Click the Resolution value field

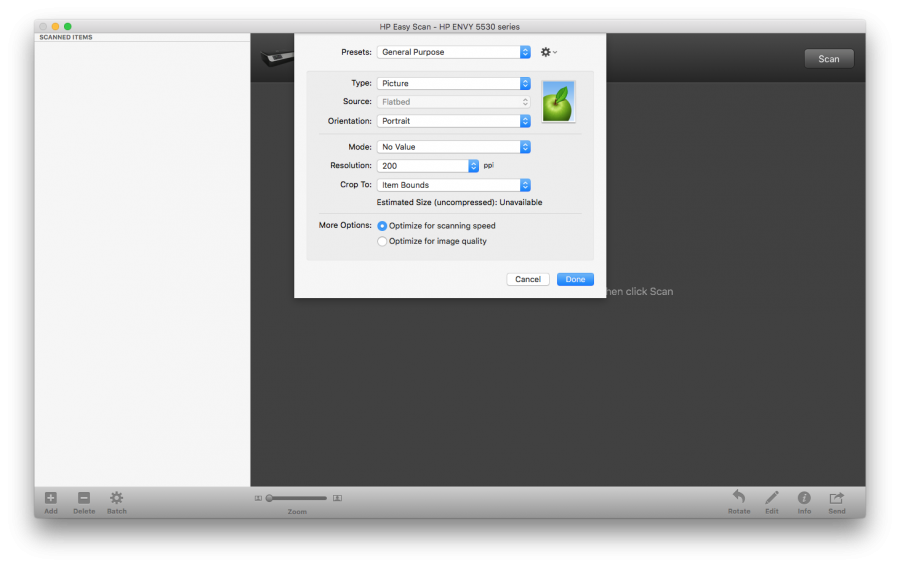pos(422,166)
